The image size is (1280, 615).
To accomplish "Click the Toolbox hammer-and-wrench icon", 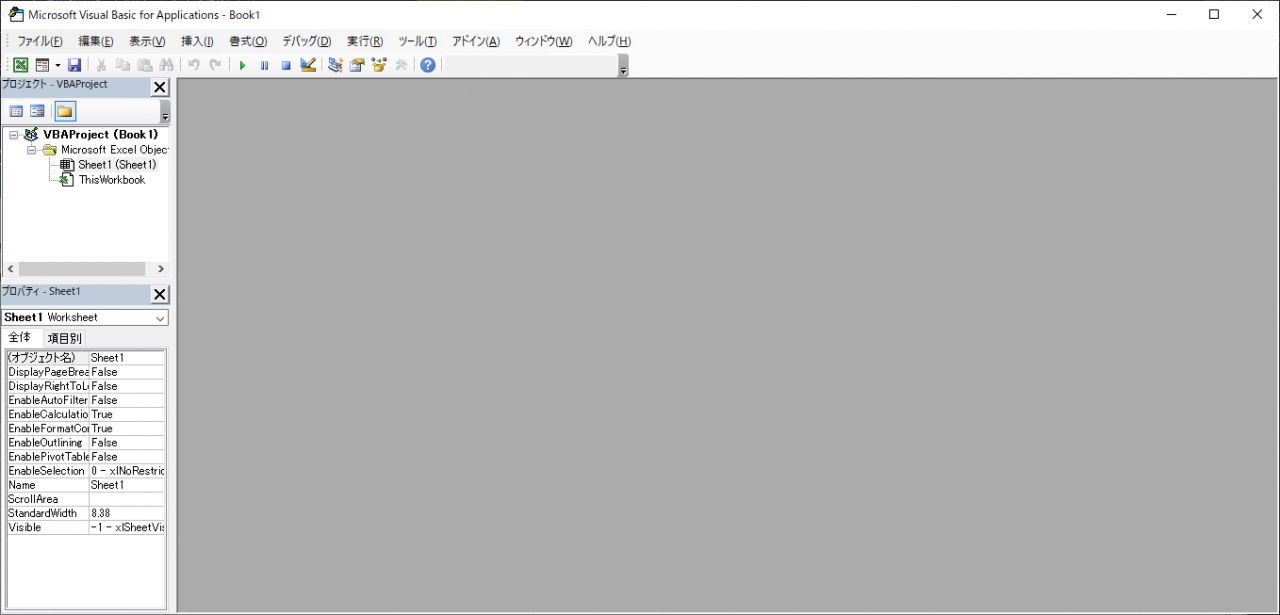I will point(401,65).
